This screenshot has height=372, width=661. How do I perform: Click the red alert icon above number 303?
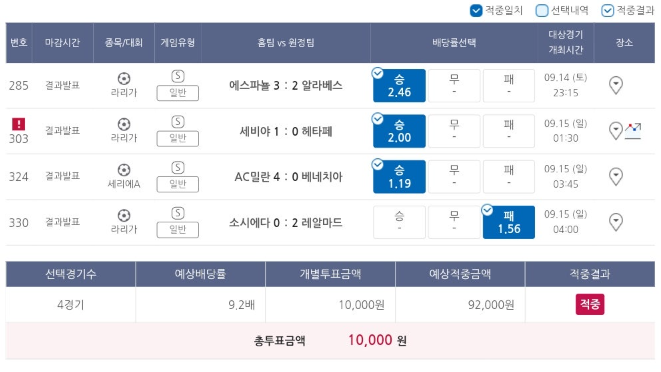[x=19, y=124]
